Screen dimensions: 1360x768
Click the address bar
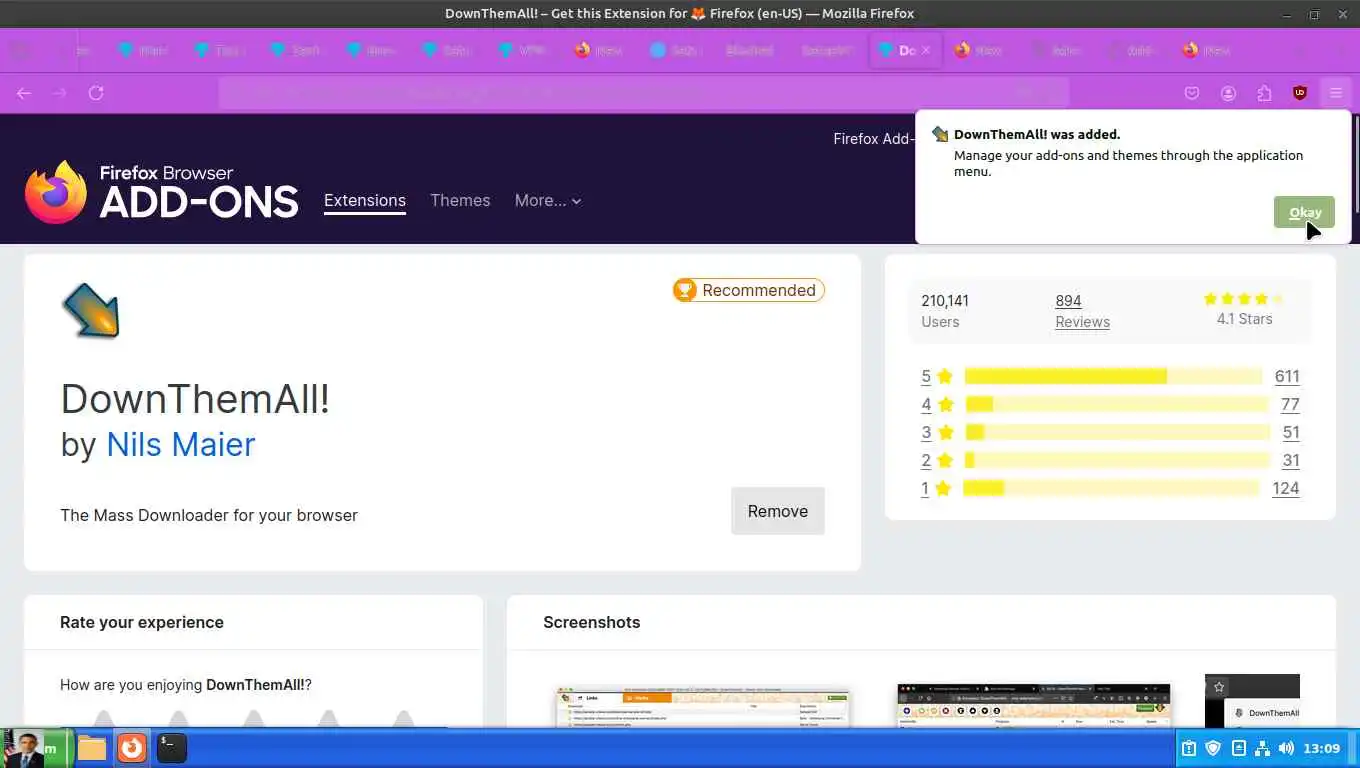point(643,93)
